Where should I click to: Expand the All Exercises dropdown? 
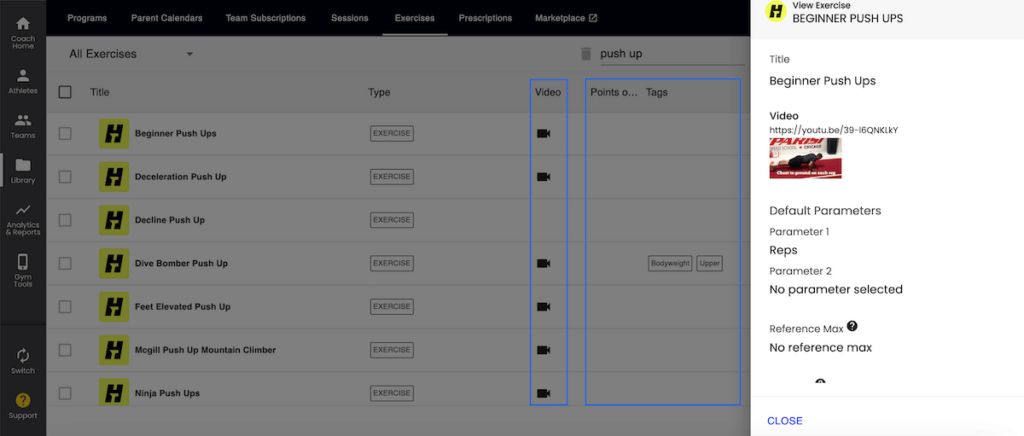coord(132,54)
